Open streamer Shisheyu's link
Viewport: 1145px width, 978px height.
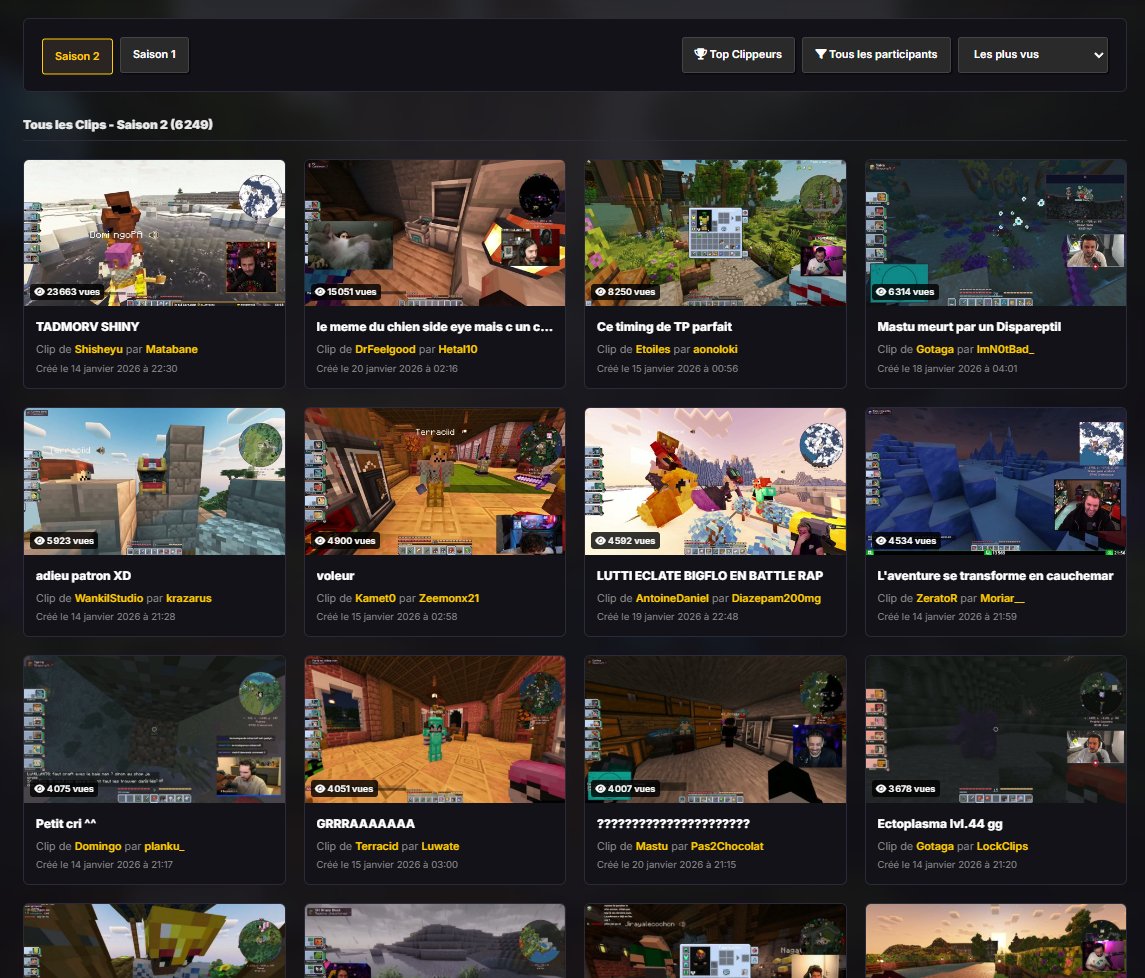[99, 349]
